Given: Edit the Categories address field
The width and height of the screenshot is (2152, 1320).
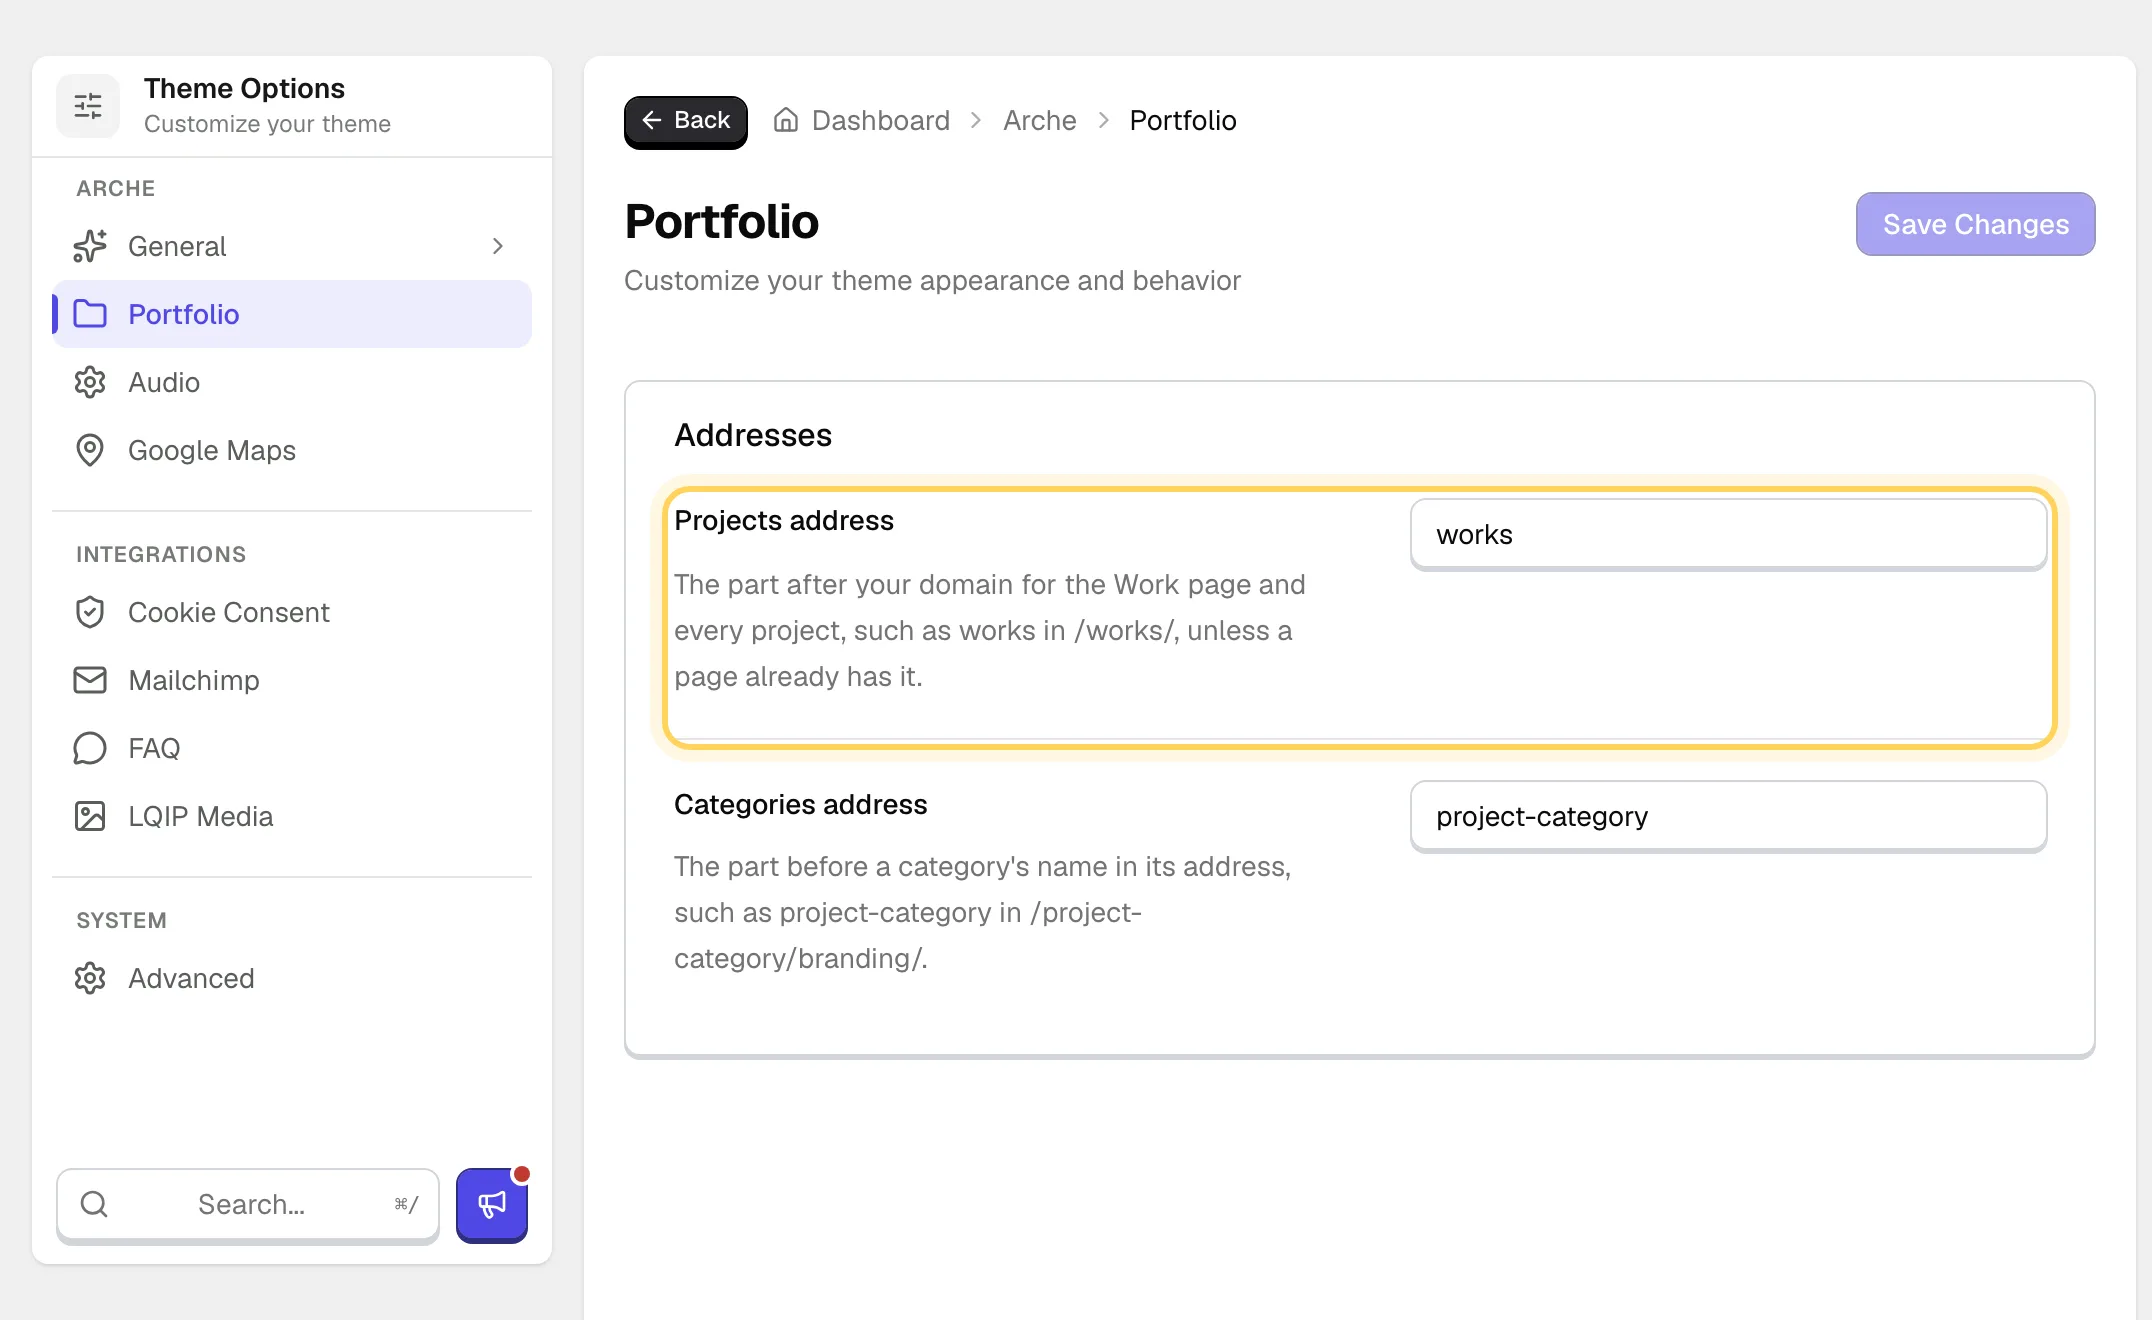Looking at the screenshot, I should click(1729, 816).
